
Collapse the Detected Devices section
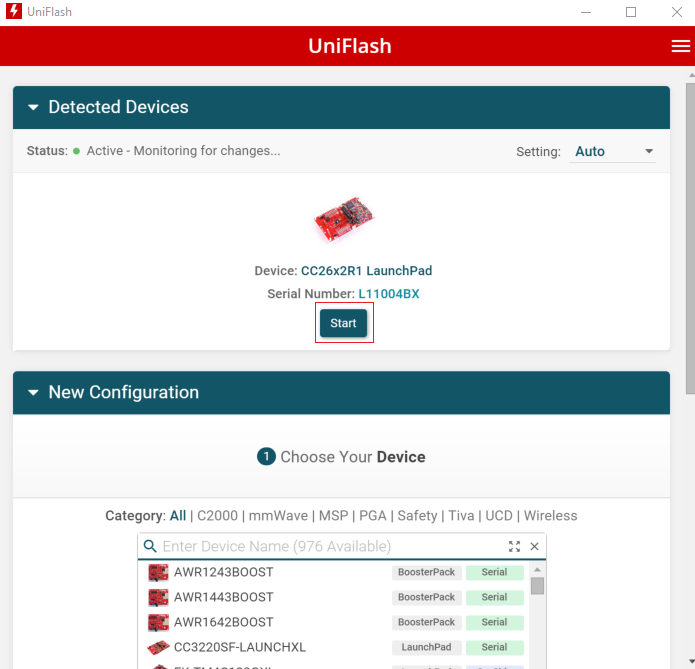[33, 107]
